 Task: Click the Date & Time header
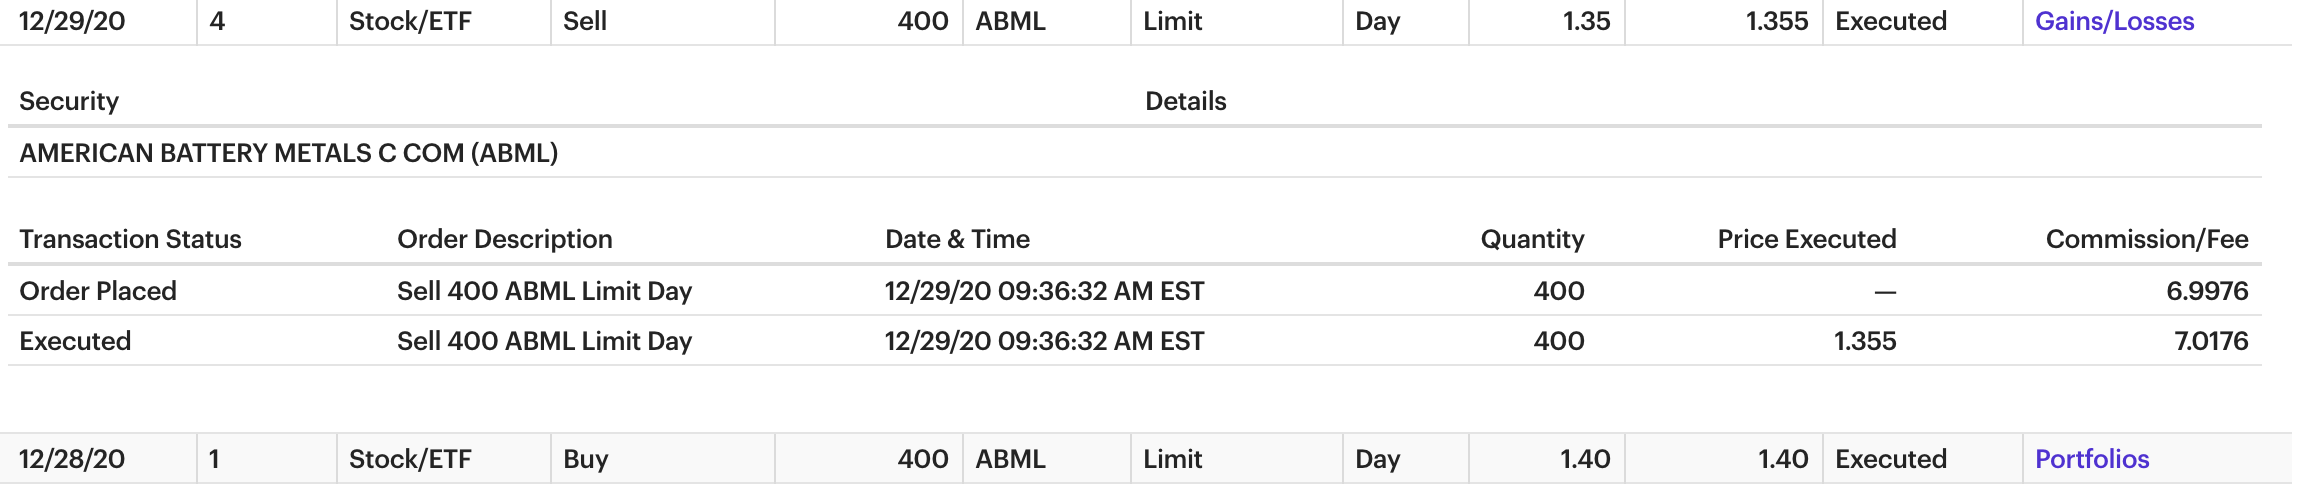[x=957, y=239]
